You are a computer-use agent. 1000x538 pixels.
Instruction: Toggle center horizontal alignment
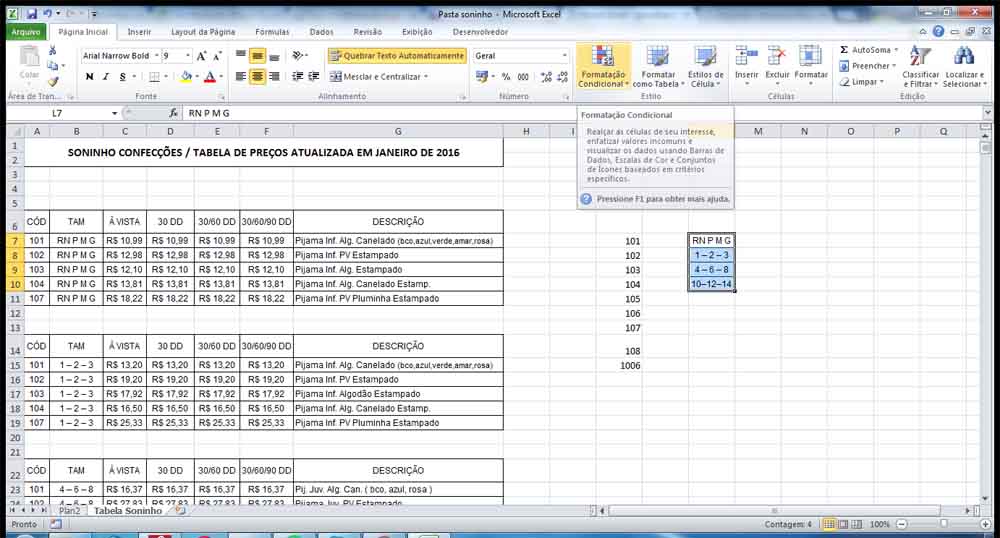coord(257,76)
